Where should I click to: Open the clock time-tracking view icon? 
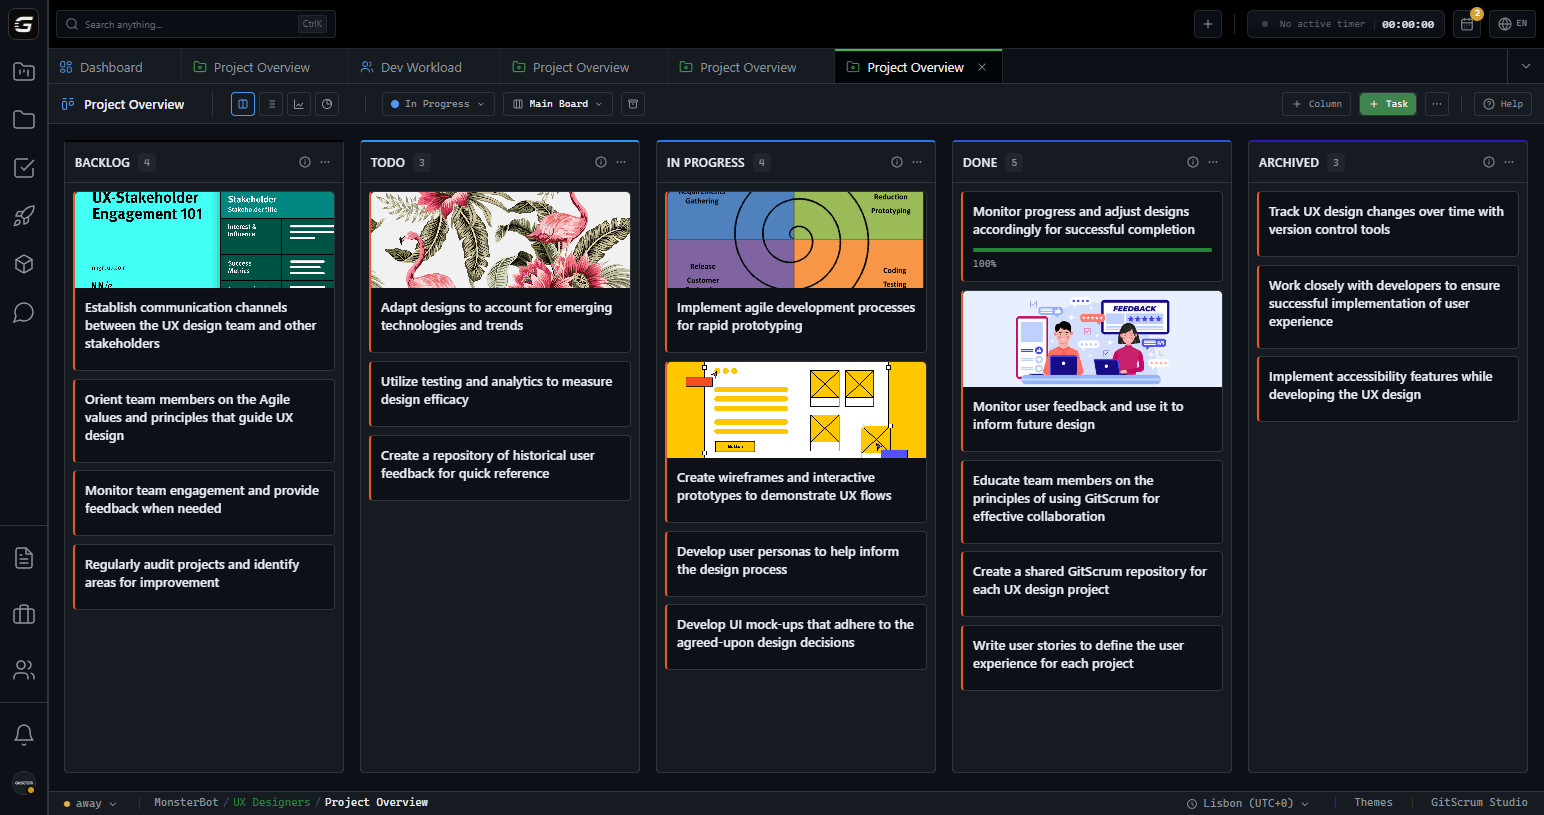tap(326, 103)
